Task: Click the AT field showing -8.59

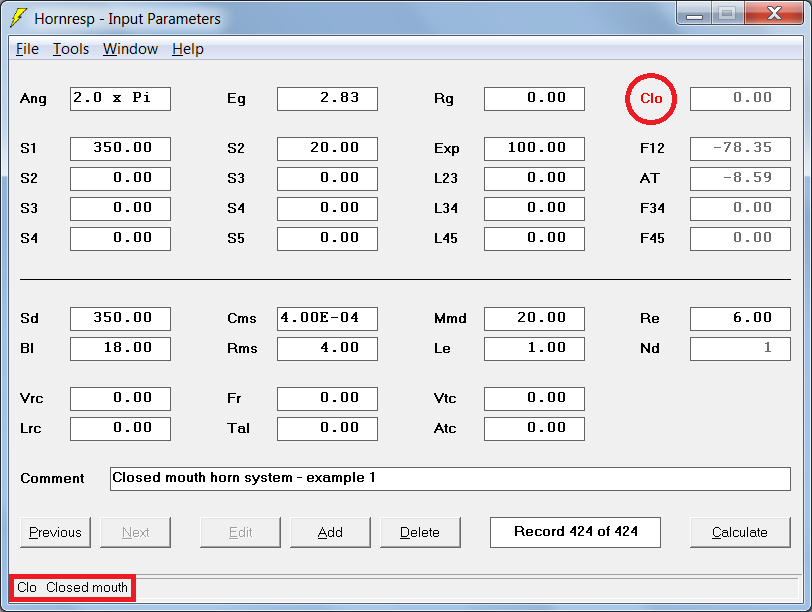Action: (740, 179)
